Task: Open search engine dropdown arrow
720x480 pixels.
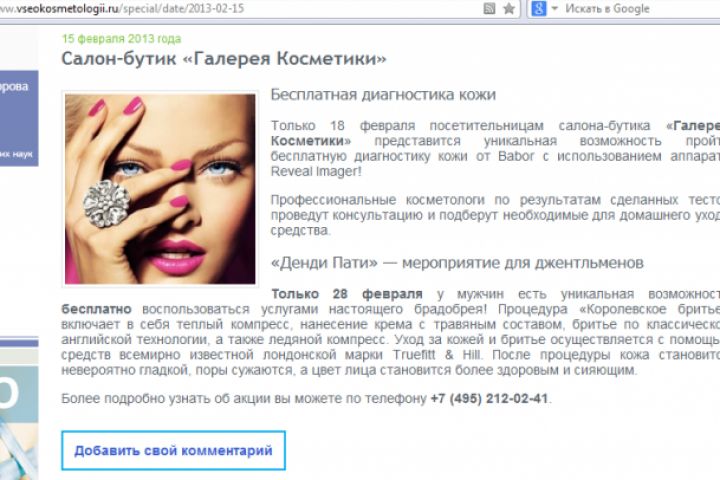Action: pyautogui.click(x=554, y=8)
